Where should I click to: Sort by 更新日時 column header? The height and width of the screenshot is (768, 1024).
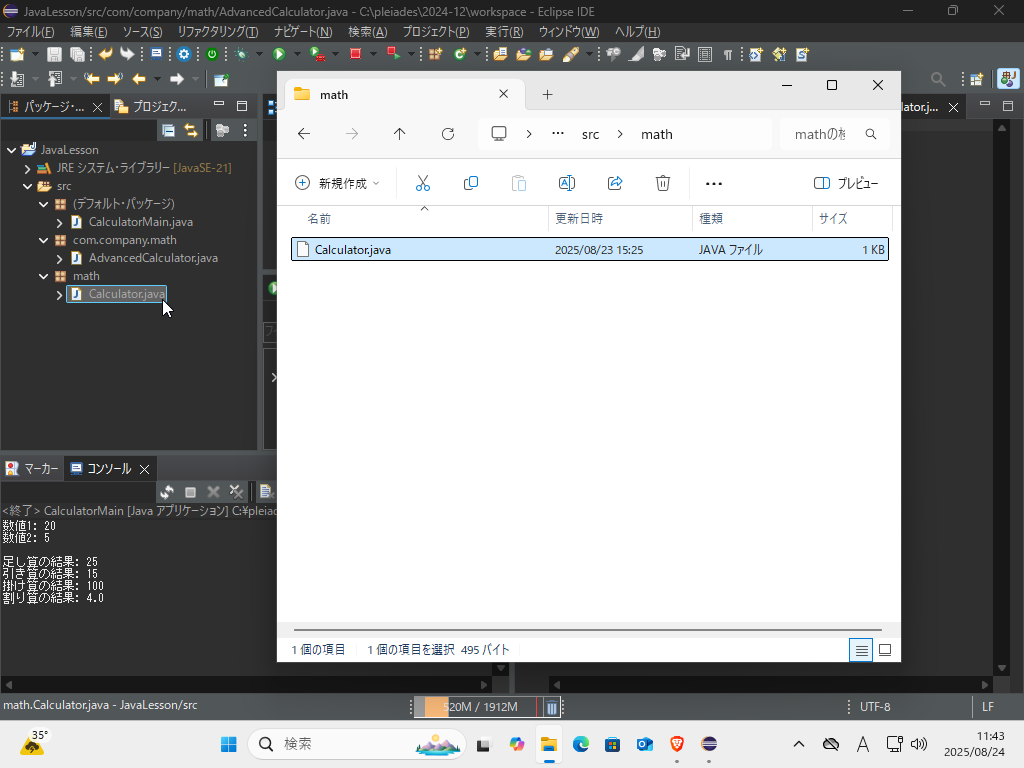[620, 219]
